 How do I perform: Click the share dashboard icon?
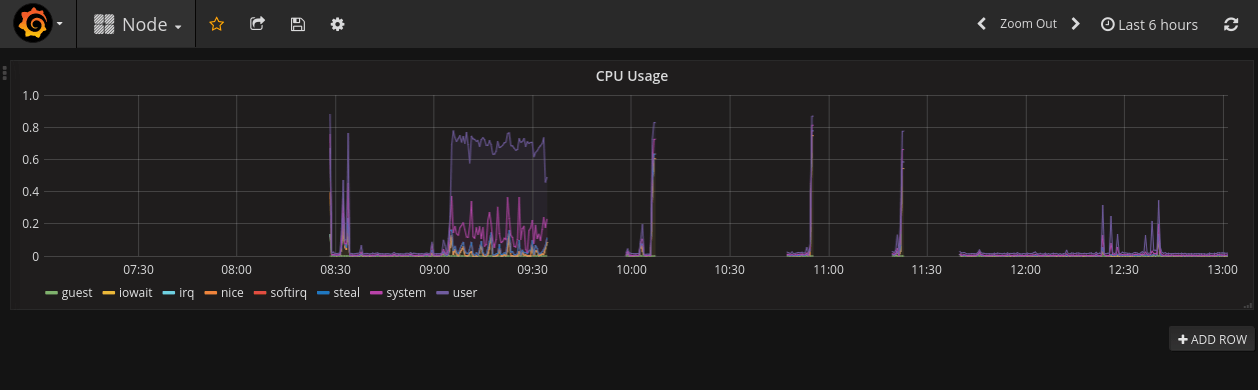(257, 24)
